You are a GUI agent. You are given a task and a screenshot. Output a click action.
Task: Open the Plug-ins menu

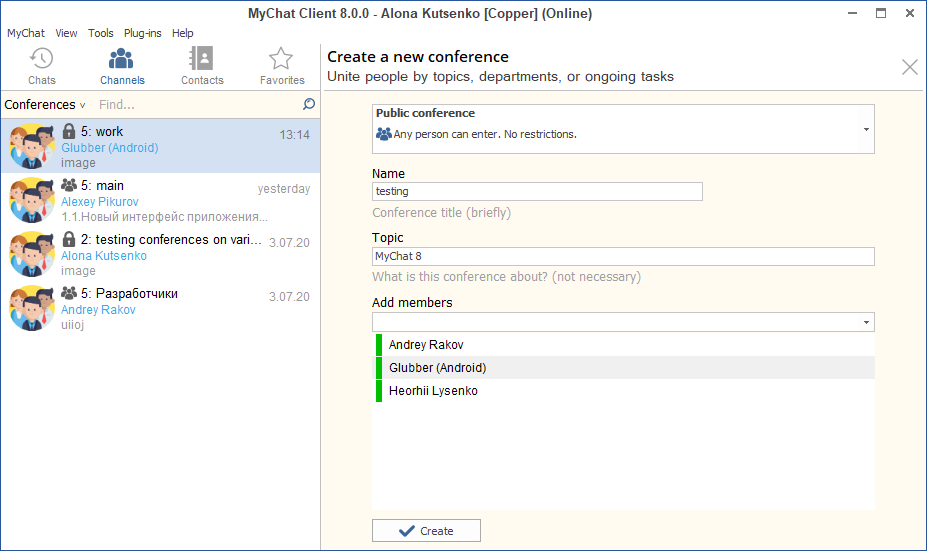[142, 33]
